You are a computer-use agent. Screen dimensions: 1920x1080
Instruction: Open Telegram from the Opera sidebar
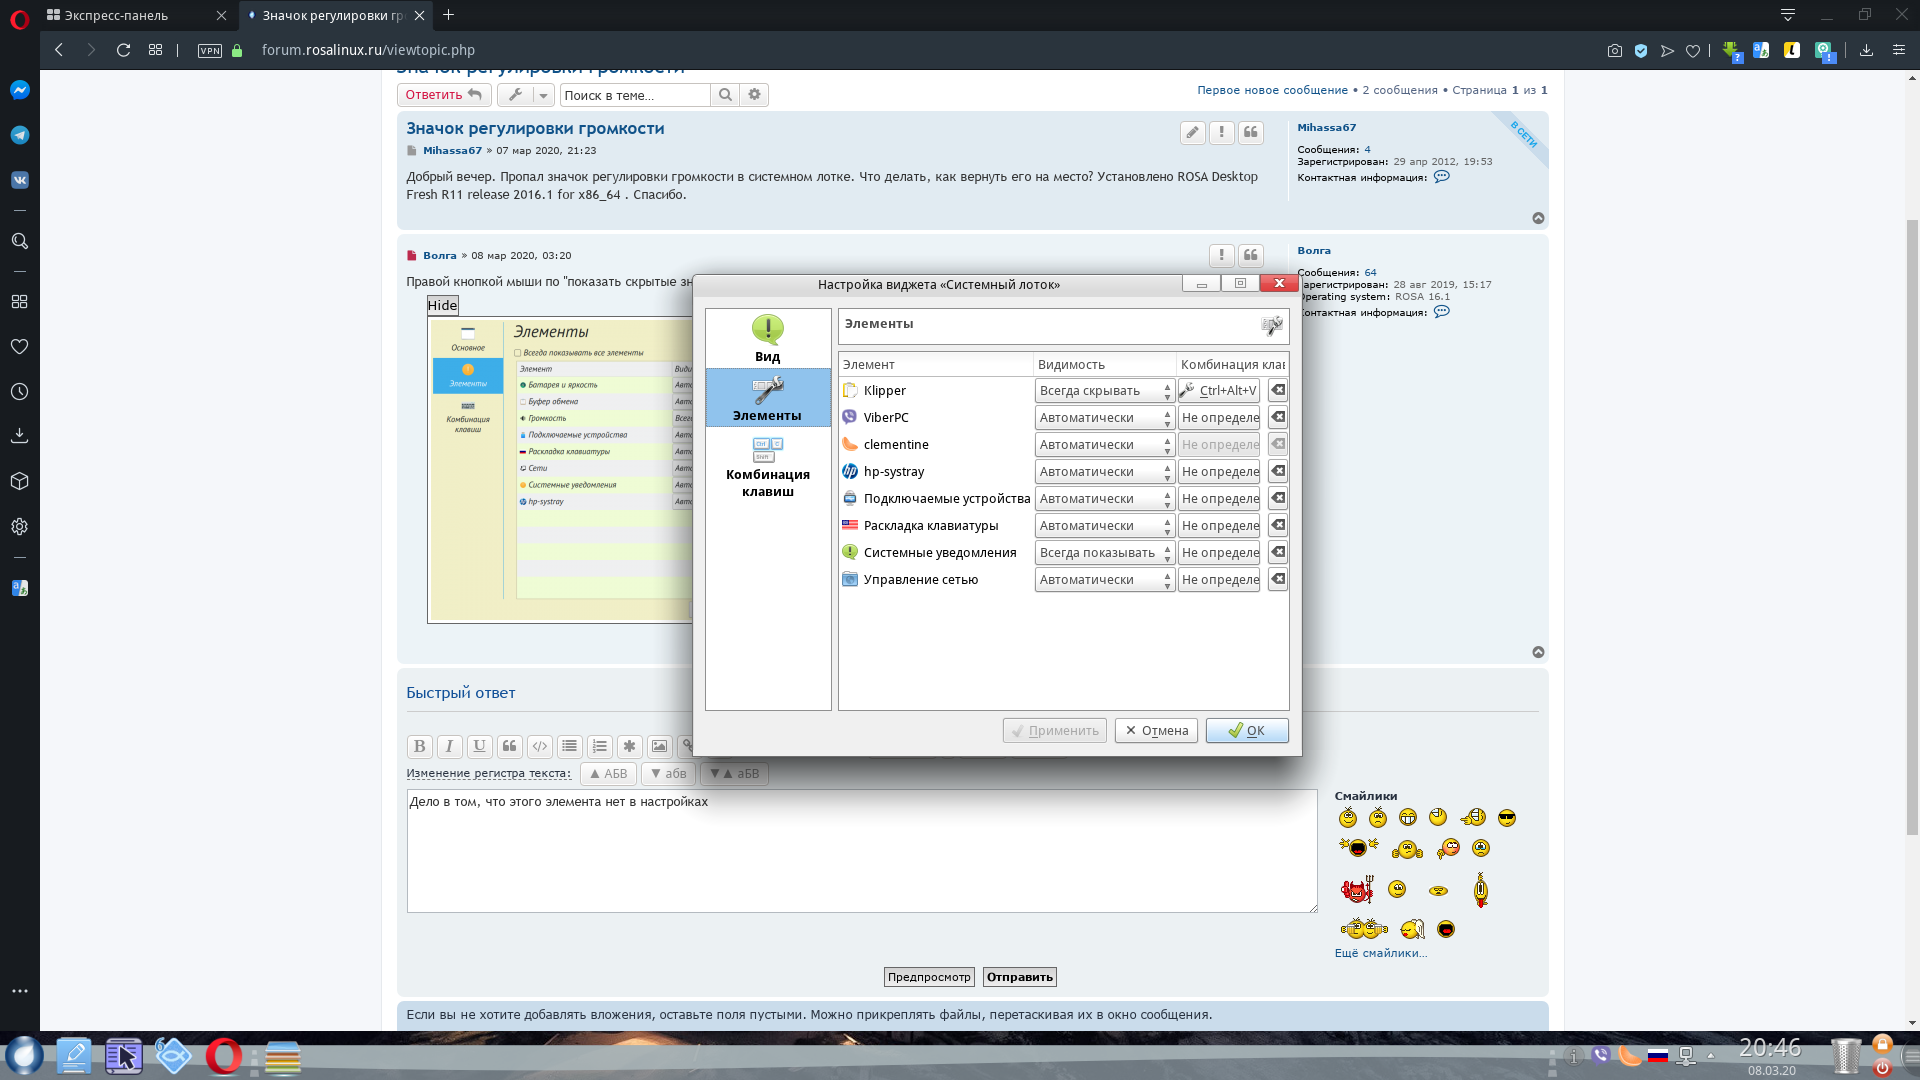(19, 135)
